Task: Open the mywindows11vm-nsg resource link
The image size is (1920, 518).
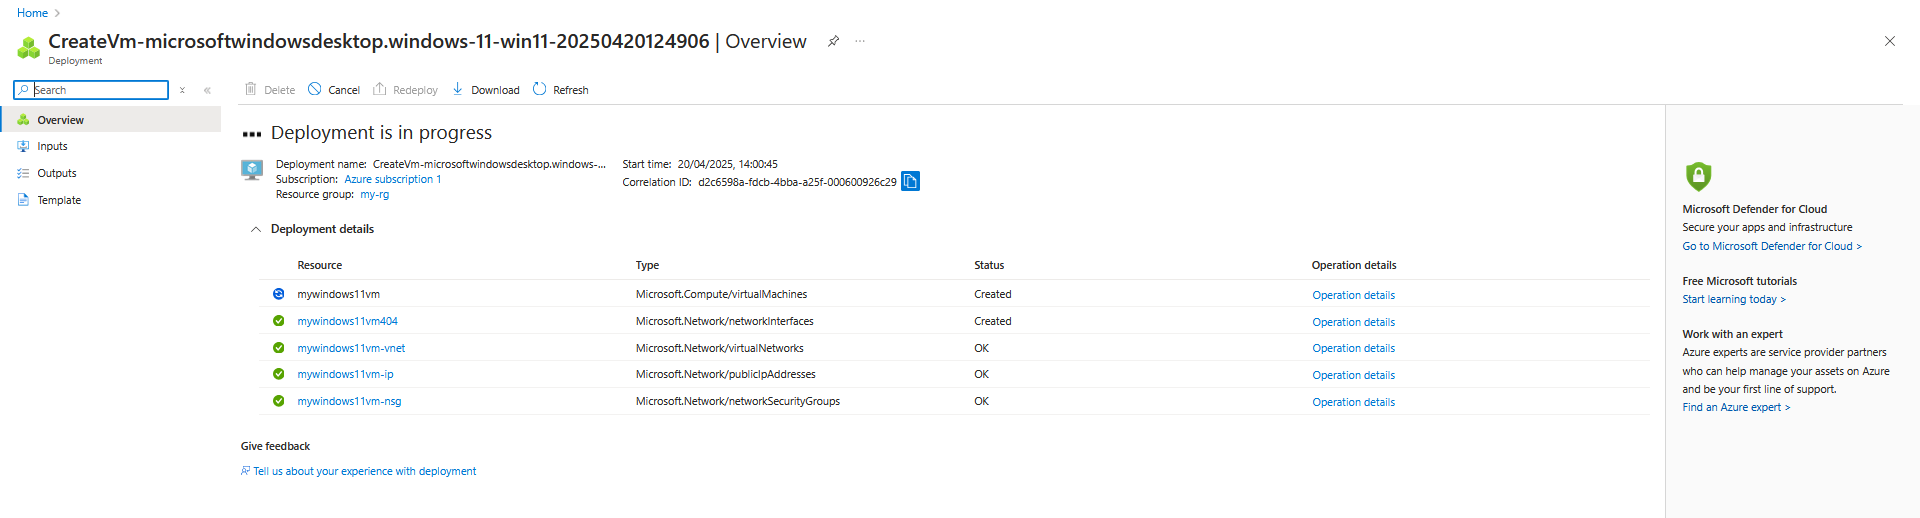Action: [349, 401]
